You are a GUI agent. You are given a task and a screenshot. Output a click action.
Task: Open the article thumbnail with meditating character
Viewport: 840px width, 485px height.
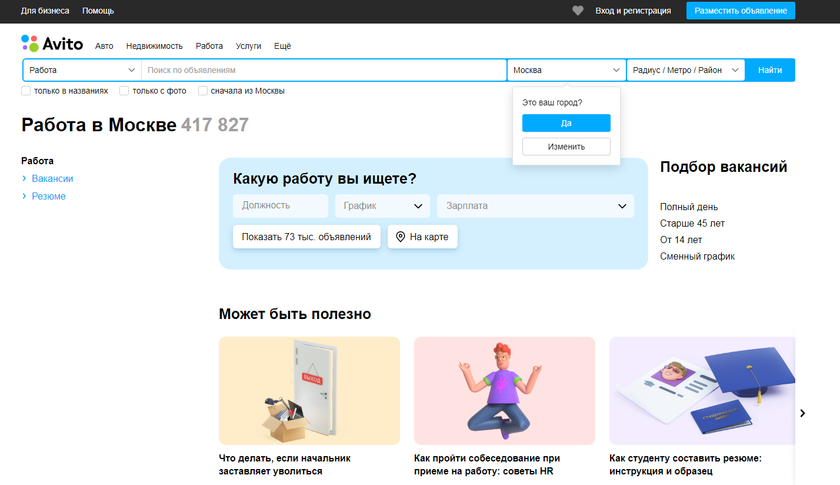click(504, 390)
